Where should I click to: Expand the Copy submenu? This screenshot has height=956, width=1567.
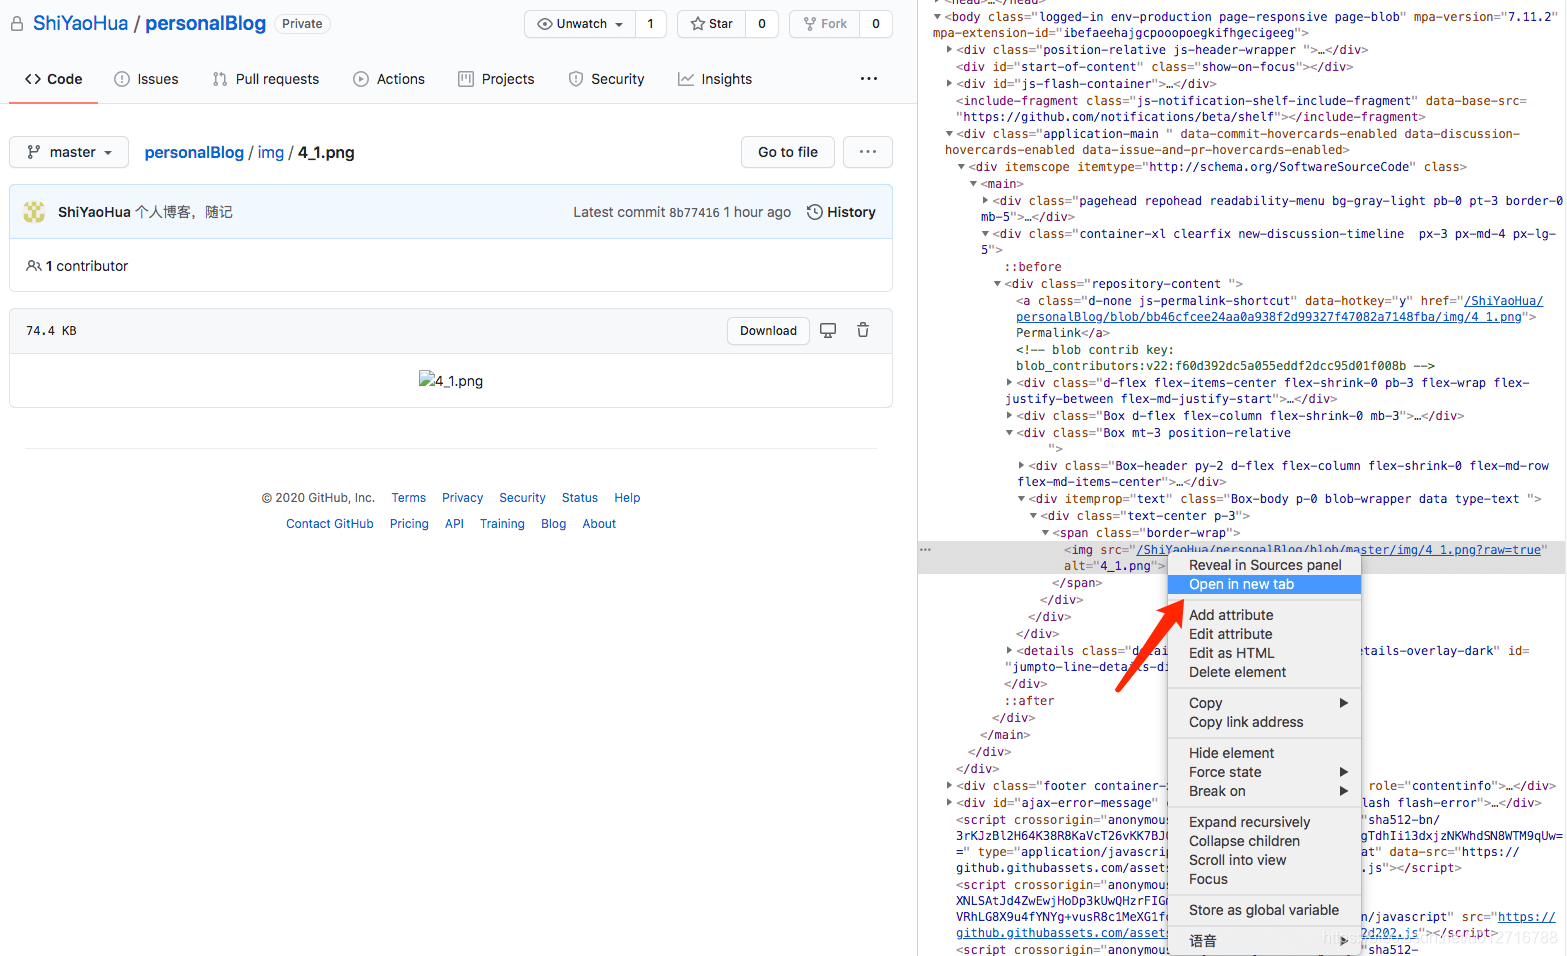coord(1264,703)
